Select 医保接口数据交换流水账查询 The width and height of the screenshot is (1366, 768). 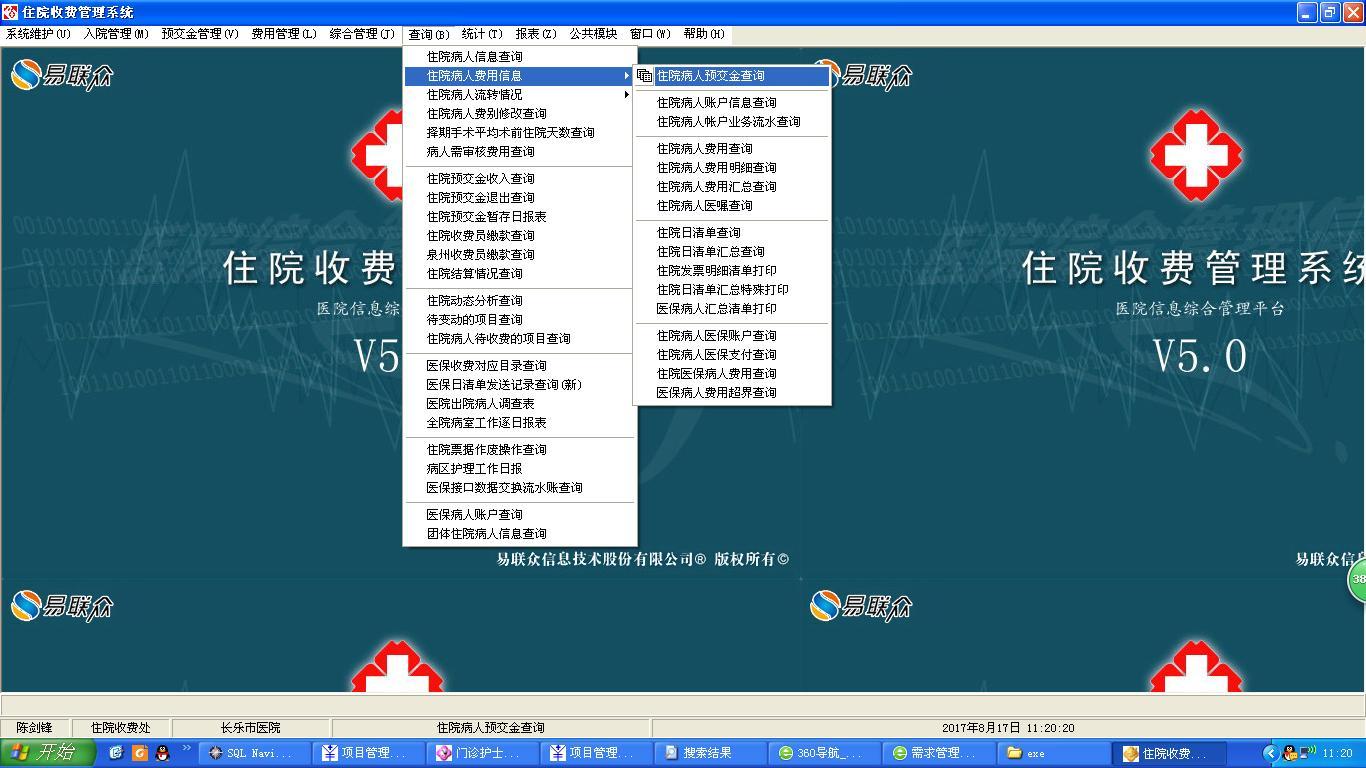tap(518, 488)
